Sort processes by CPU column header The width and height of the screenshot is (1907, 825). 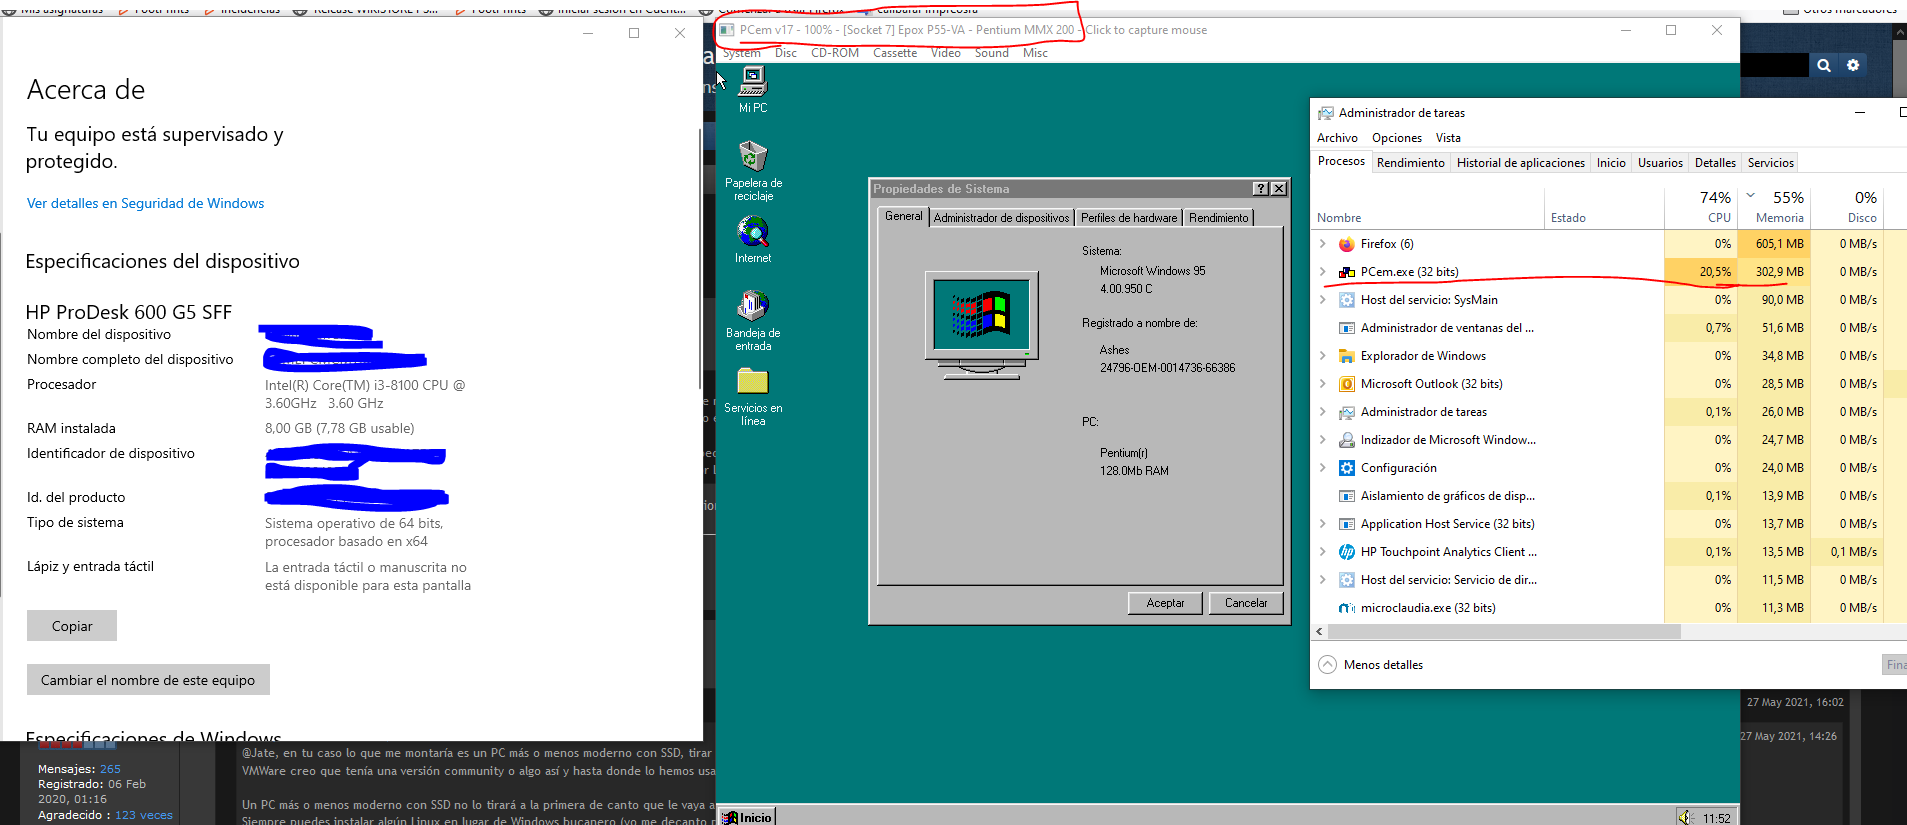pos(1701,207)
